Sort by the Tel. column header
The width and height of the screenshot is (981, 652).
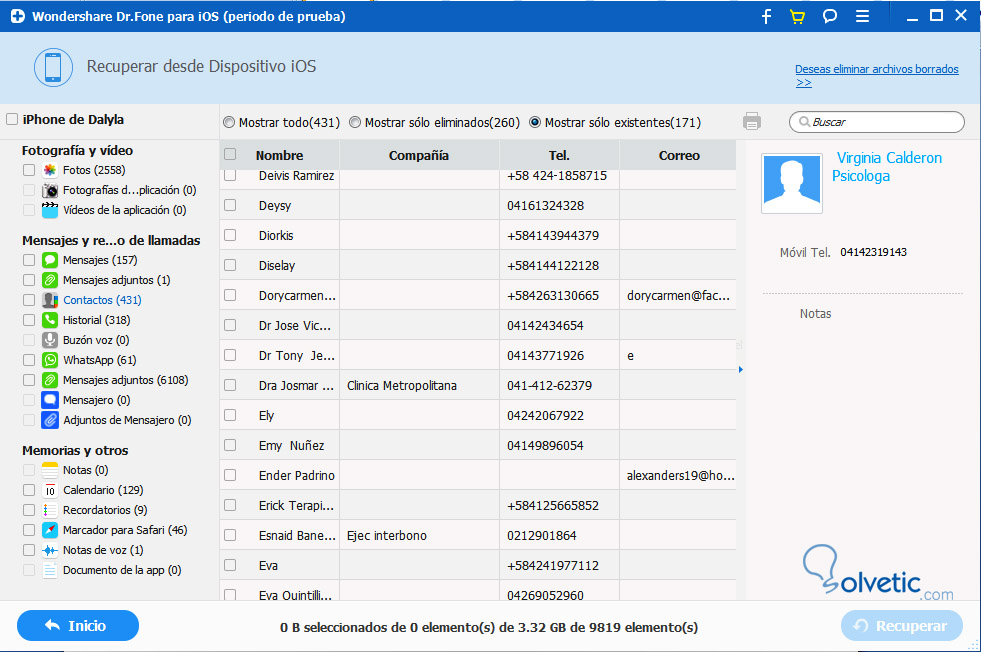[559, 155]
